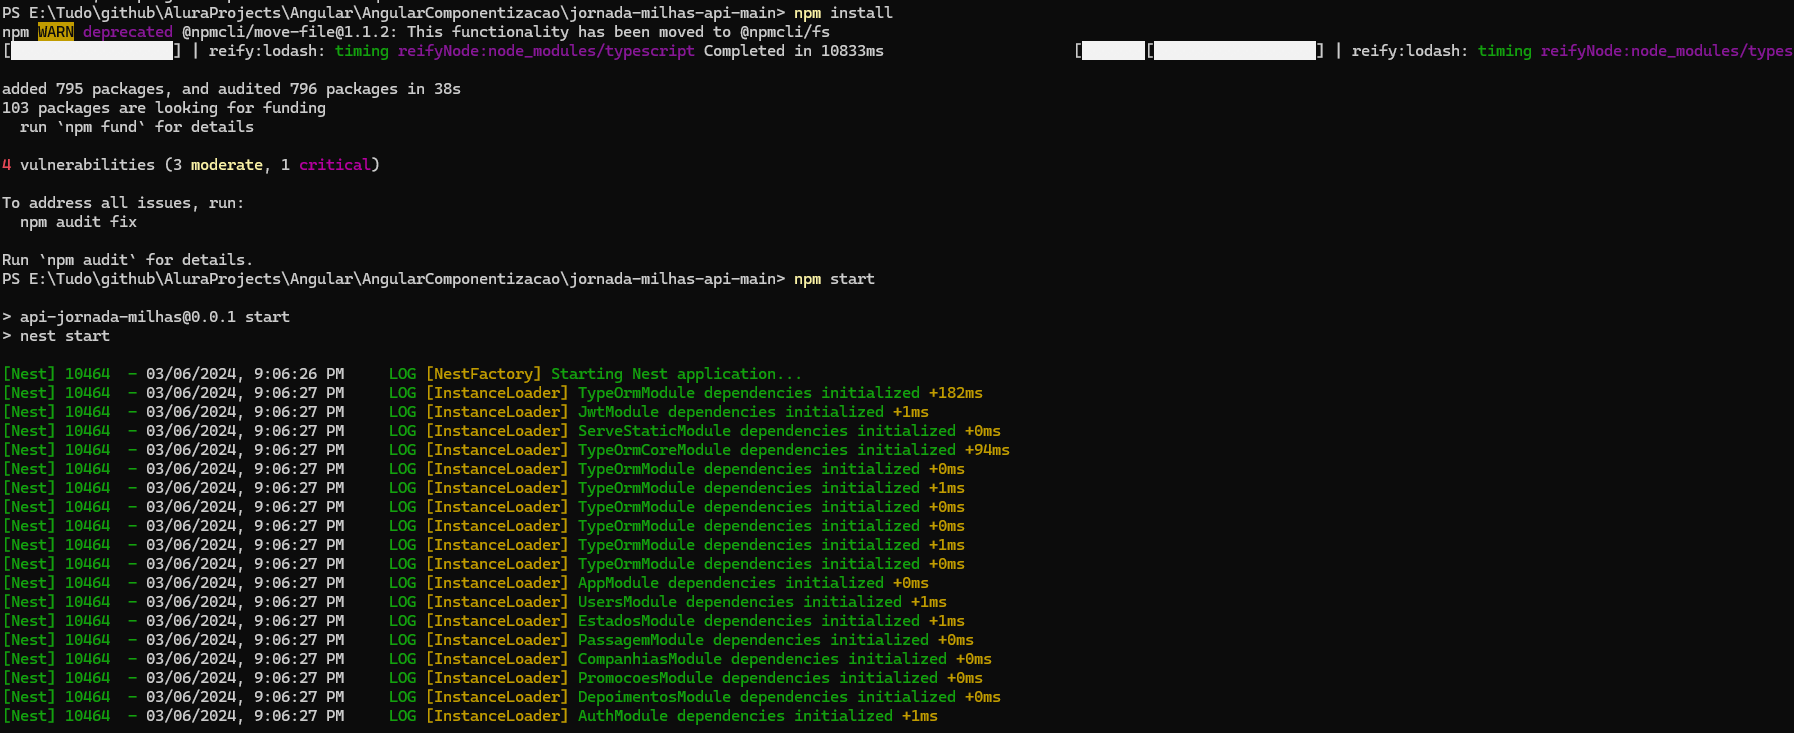Click 'Starting Nest application...' message
The height and width of the screenshot is (733, 1794).
pos(677,374)
